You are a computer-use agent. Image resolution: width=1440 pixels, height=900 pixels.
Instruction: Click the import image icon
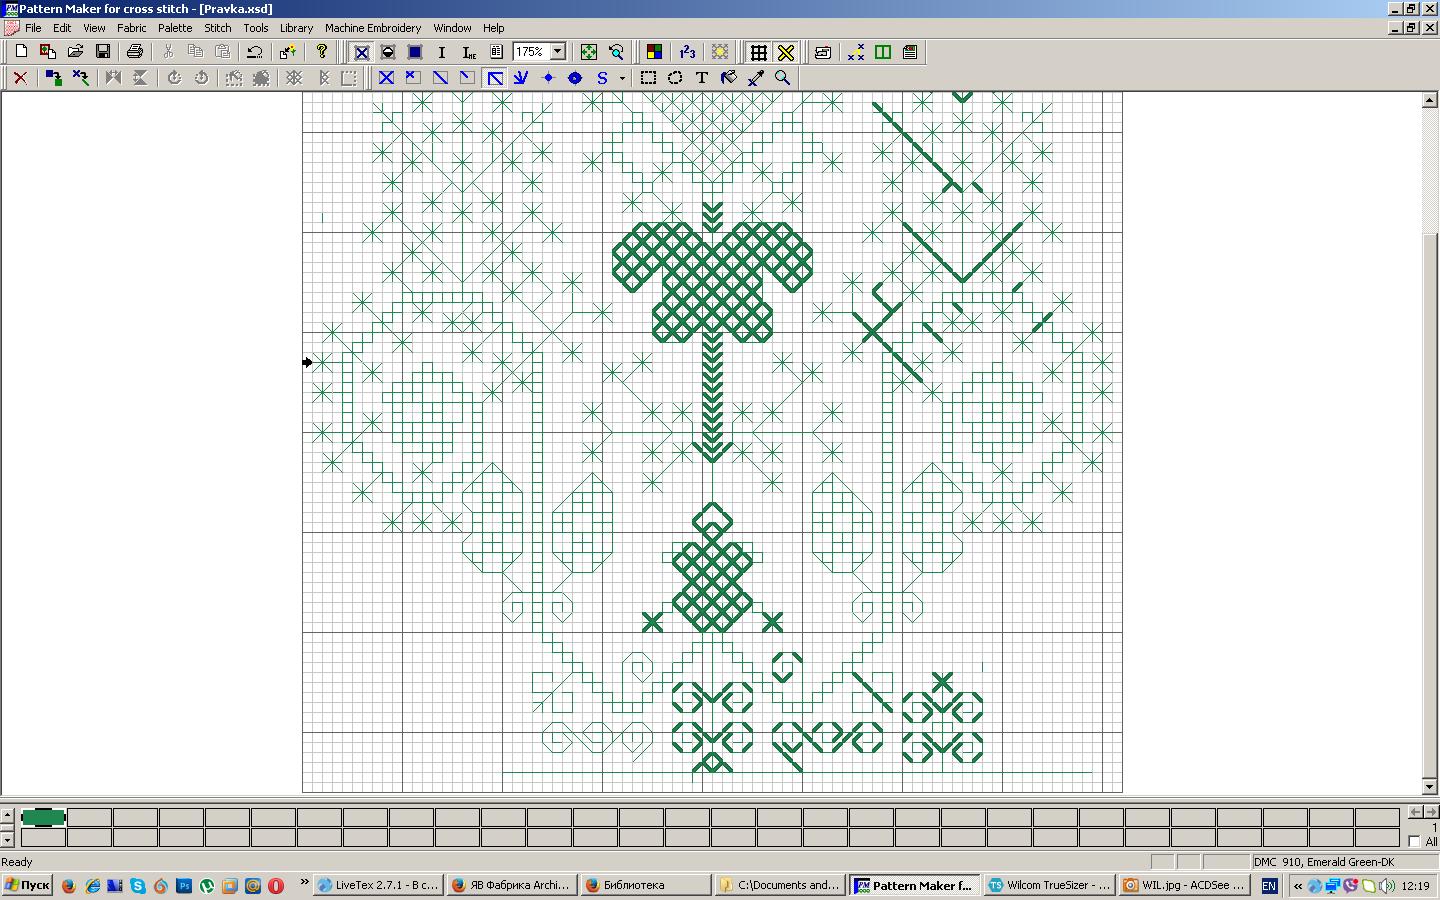point(48,52)
